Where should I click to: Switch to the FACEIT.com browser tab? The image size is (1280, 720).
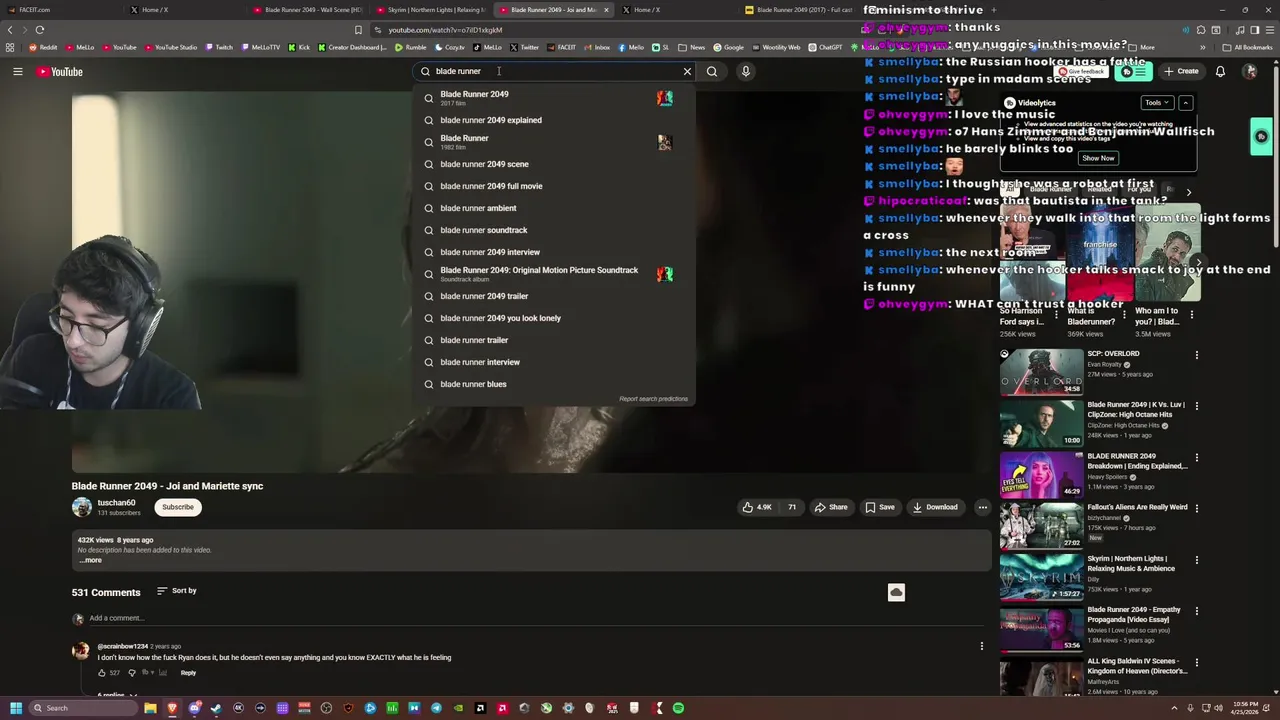click(x=60, y=10)
